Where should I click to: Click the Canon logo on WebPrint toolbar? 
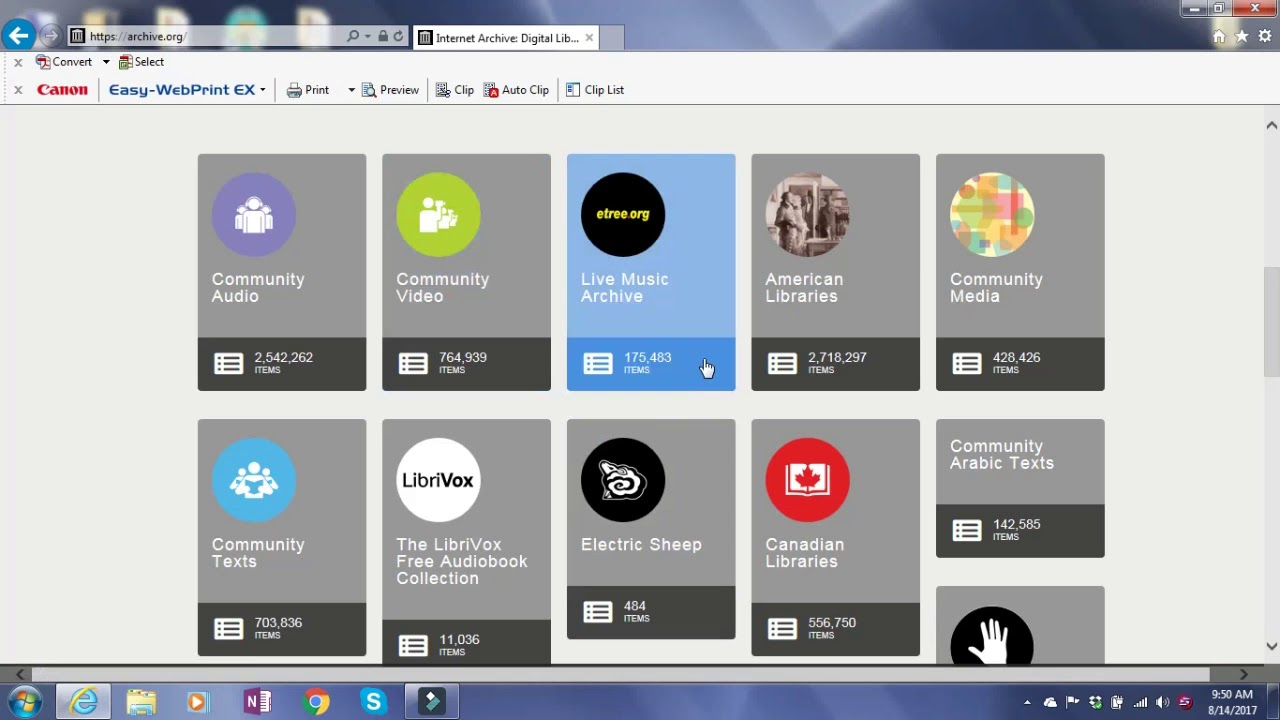[62, 90]
